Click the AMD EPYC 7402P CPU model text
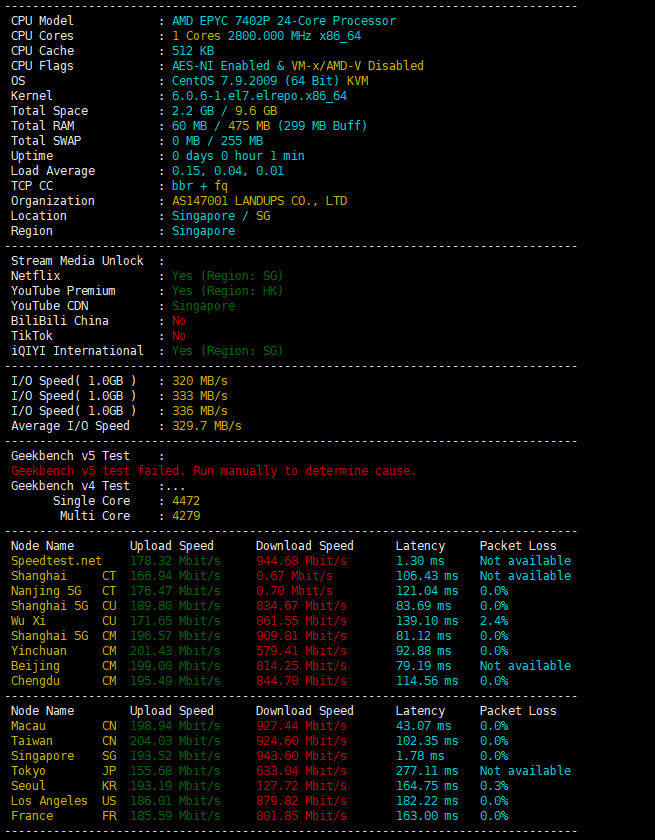 click(x=283, y=21)
